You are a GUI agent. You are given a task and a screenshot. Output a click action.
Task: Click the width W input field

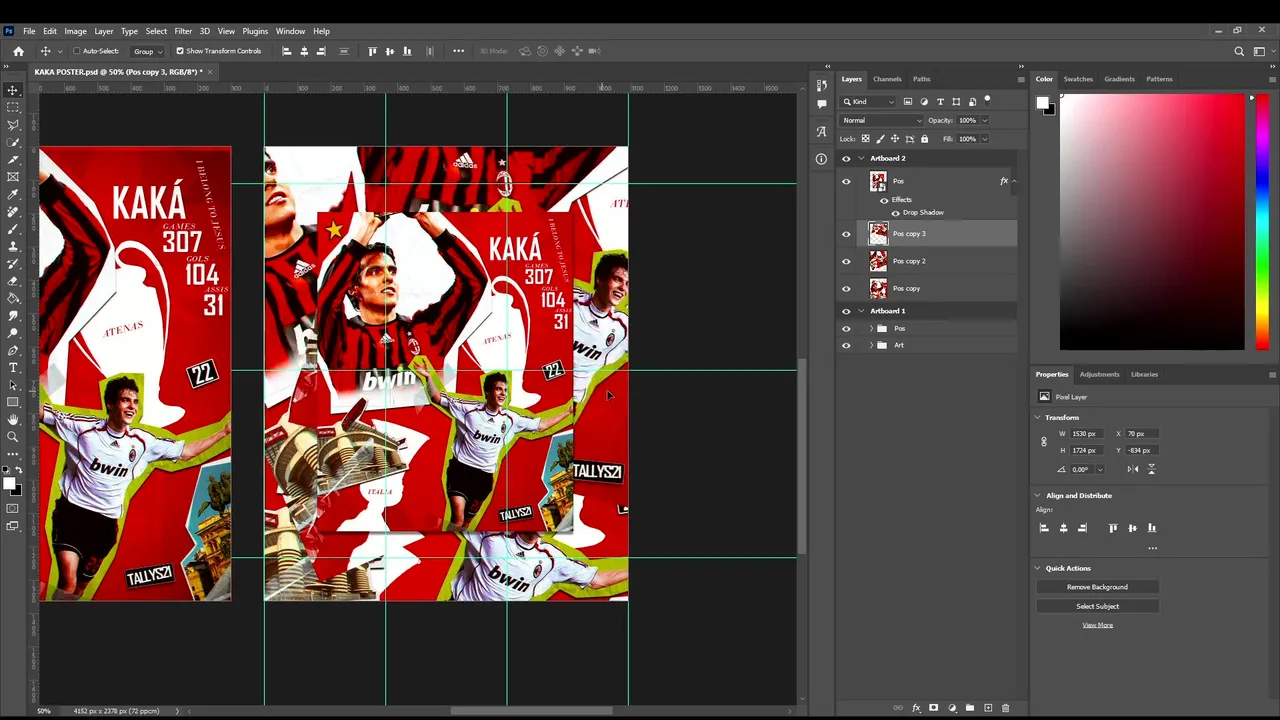pos(1089,434)
